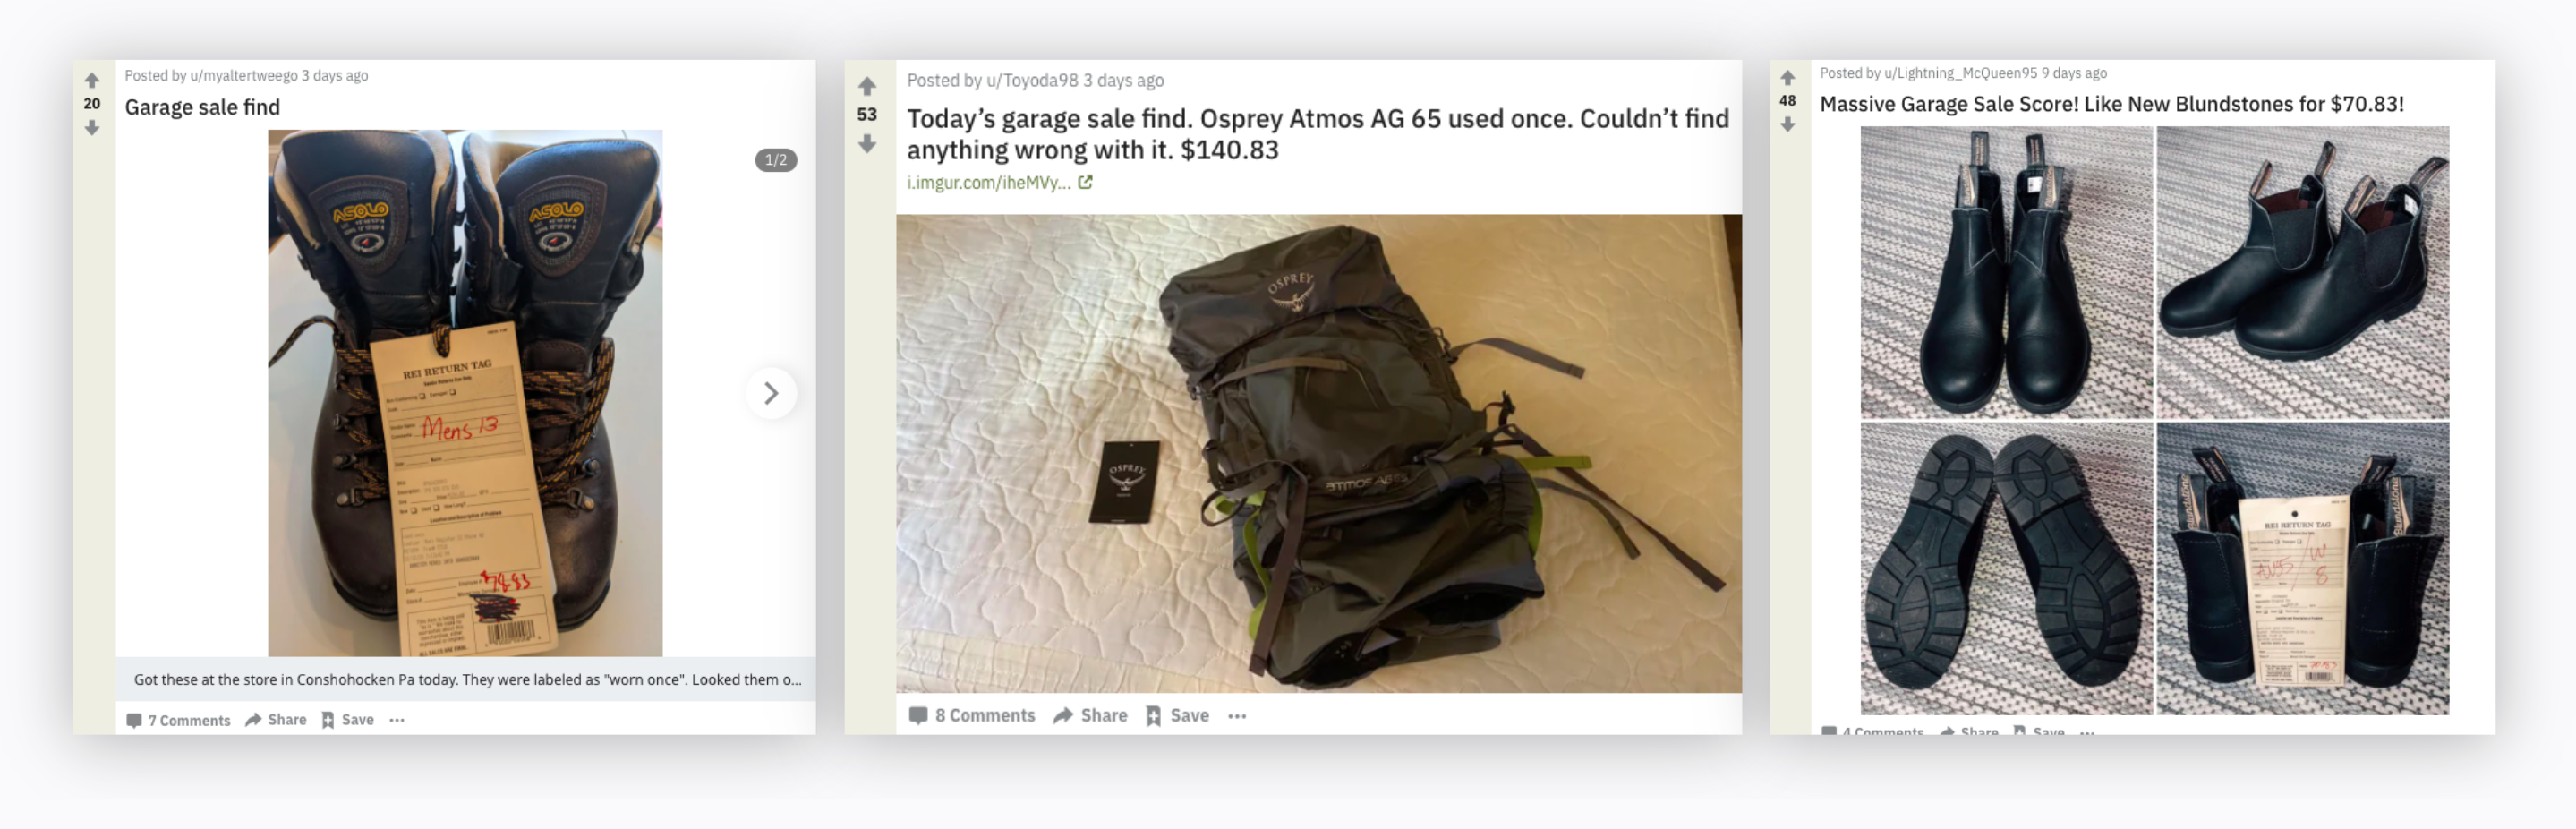Open more options on Garage sale find post
The height and width of the screenshot is (829, 2576).
point(397,720)
